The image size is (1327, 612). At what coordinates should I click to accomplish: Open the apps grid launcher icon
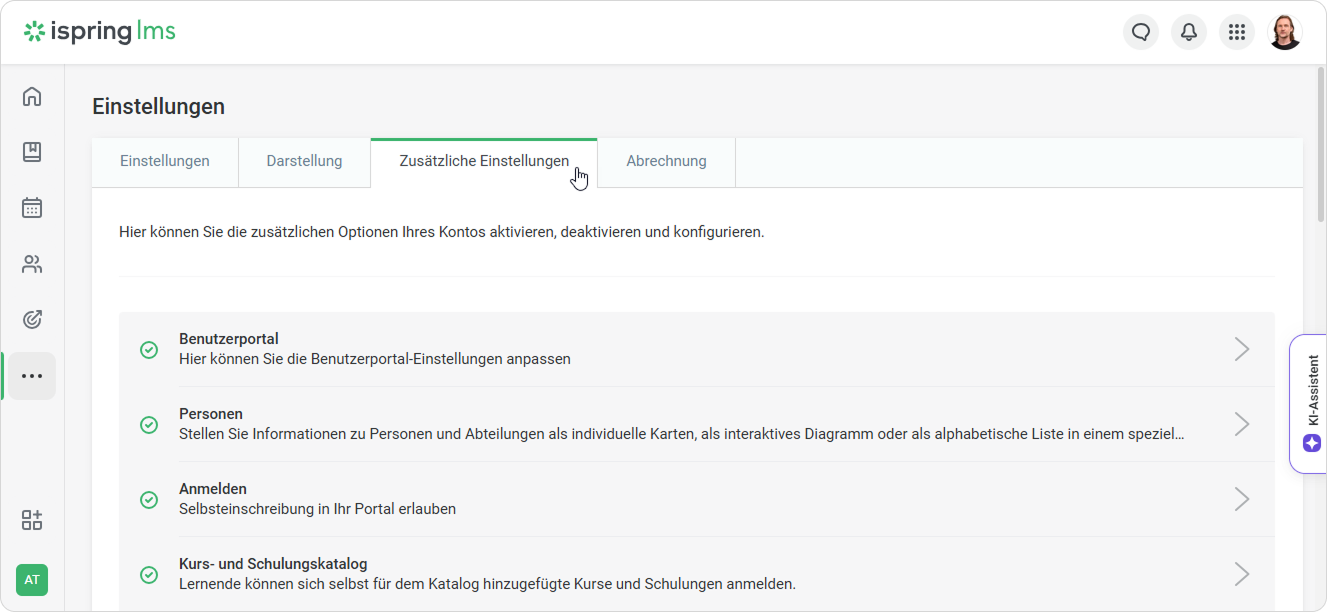point(1237,32)
